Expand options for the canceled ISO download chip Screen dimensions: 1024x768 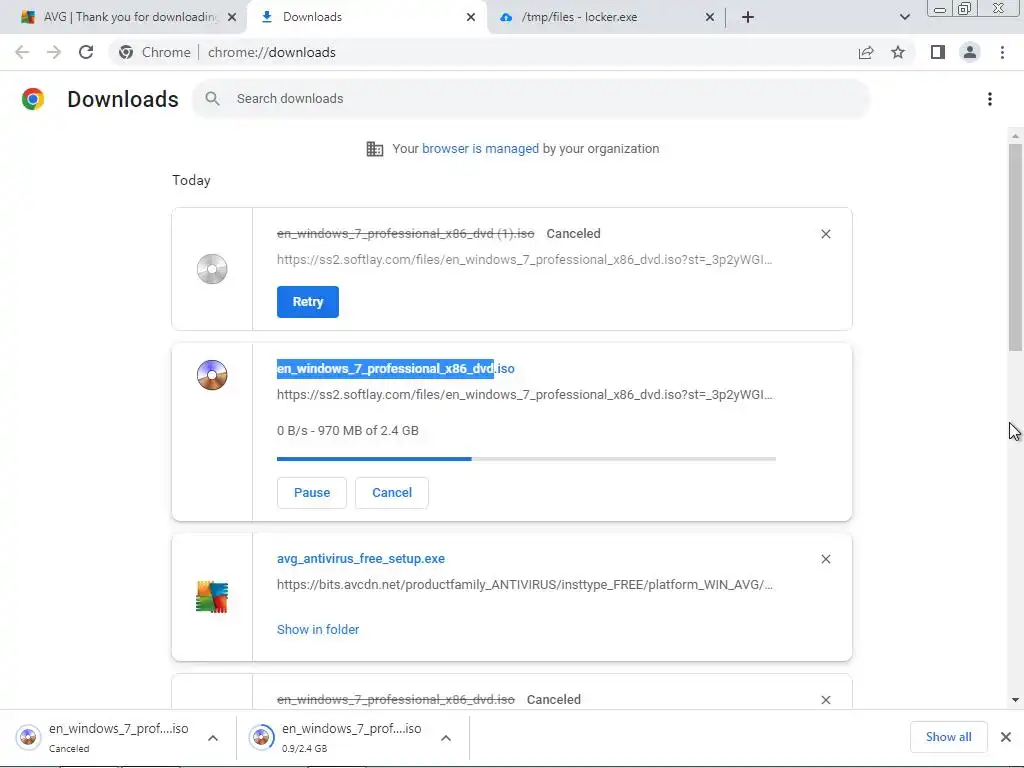213,738
